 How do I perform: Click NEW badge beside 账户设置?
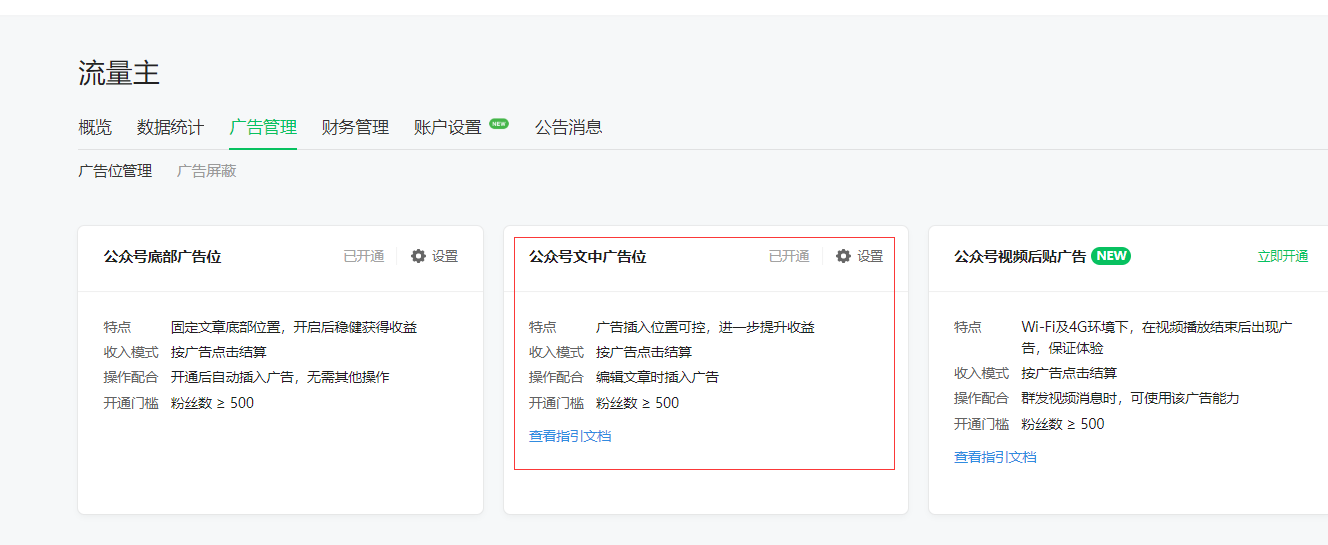(x=499, y=124)
